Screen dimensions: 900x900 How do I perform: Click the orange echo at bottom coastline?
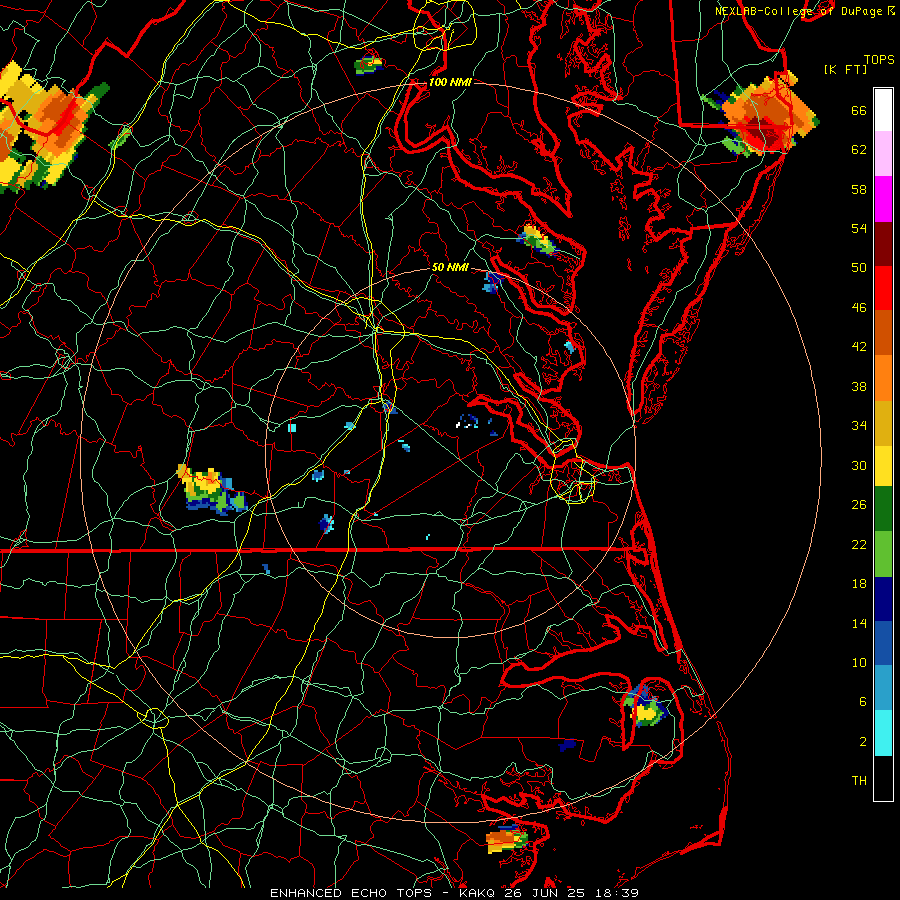click(506, 839)
